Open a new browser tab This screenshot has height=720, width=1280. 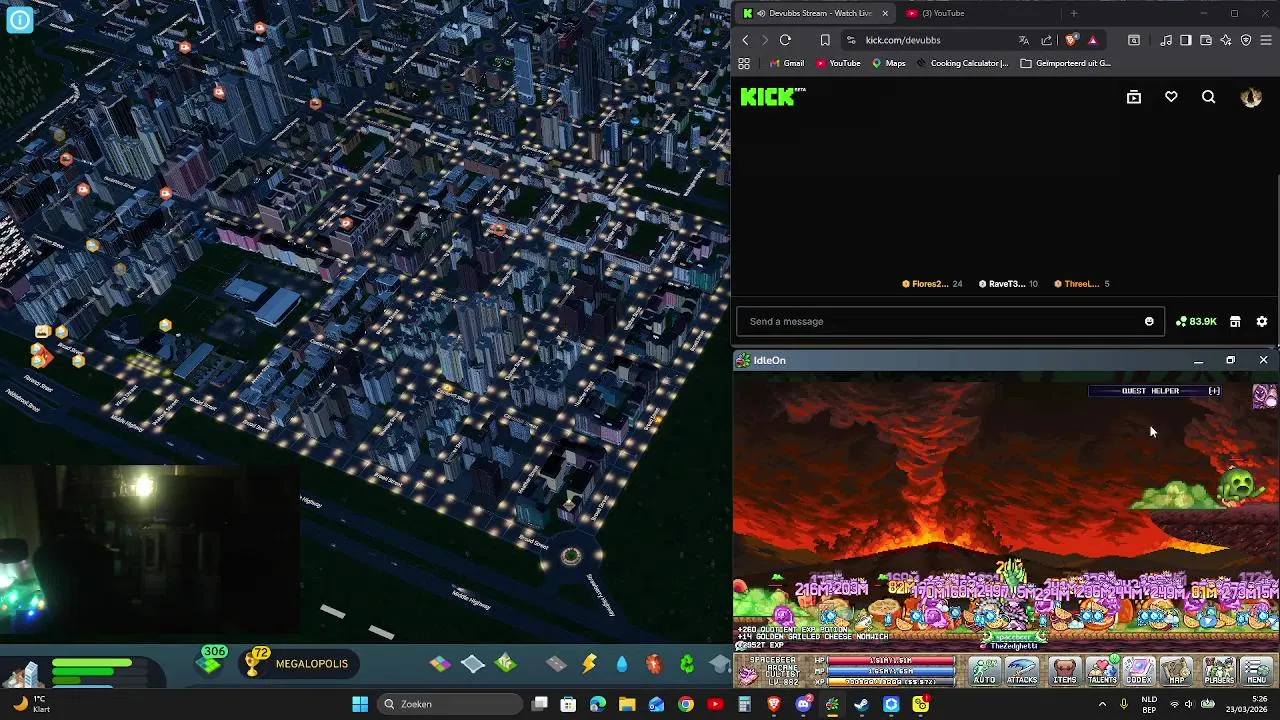coord(1073,13)
